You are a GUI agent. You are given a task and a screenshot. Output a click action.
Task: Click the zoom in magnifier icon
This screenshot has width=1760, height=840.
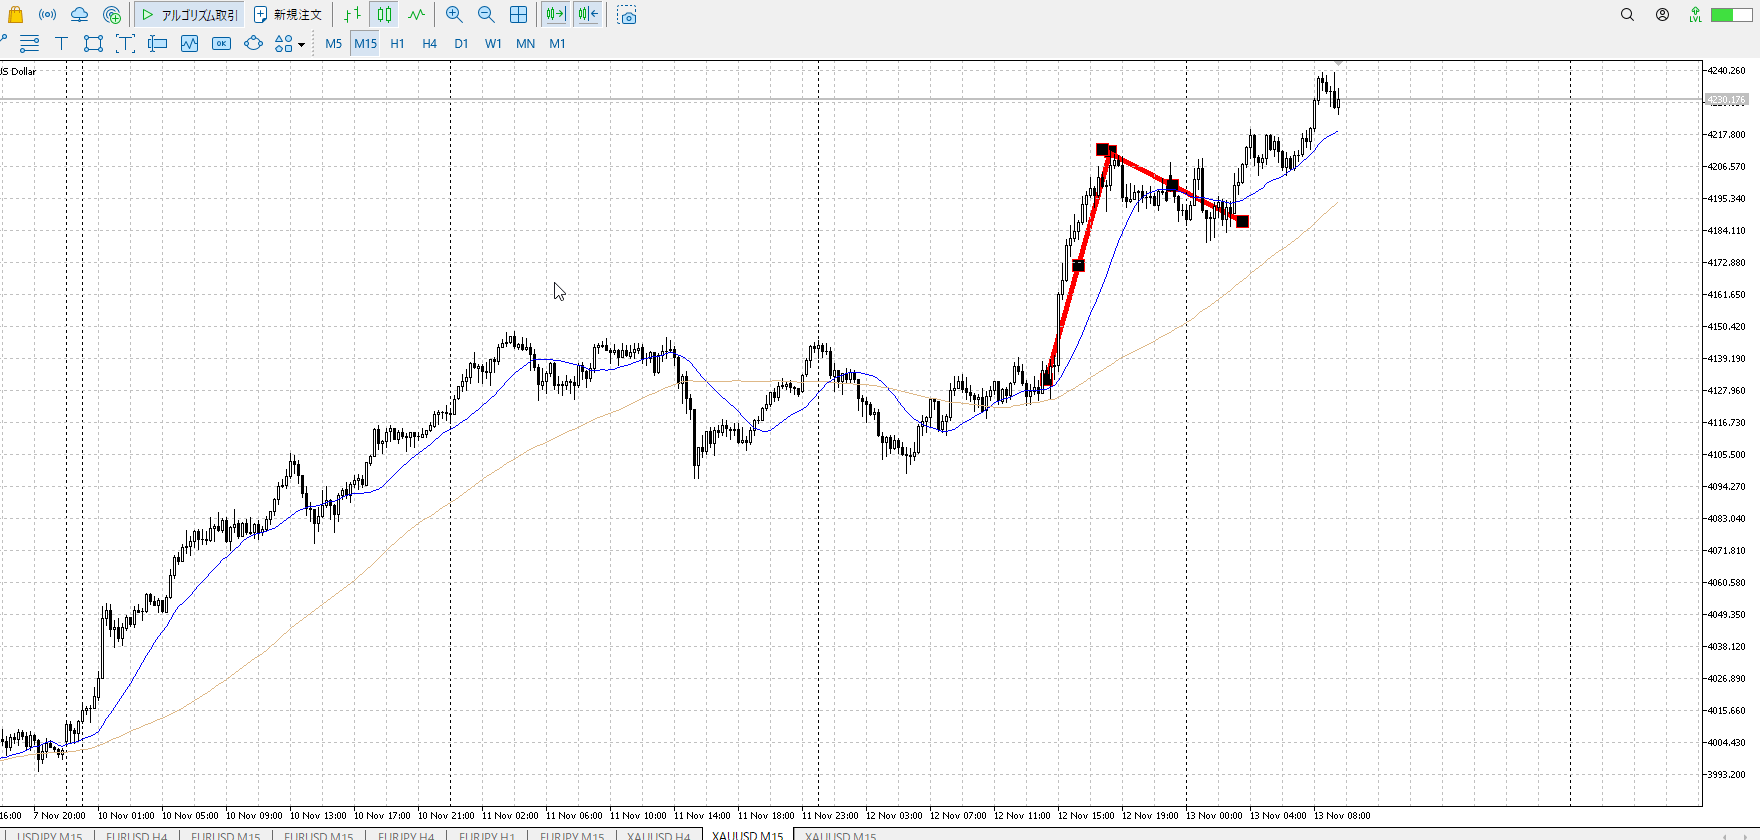click(454, 15)
